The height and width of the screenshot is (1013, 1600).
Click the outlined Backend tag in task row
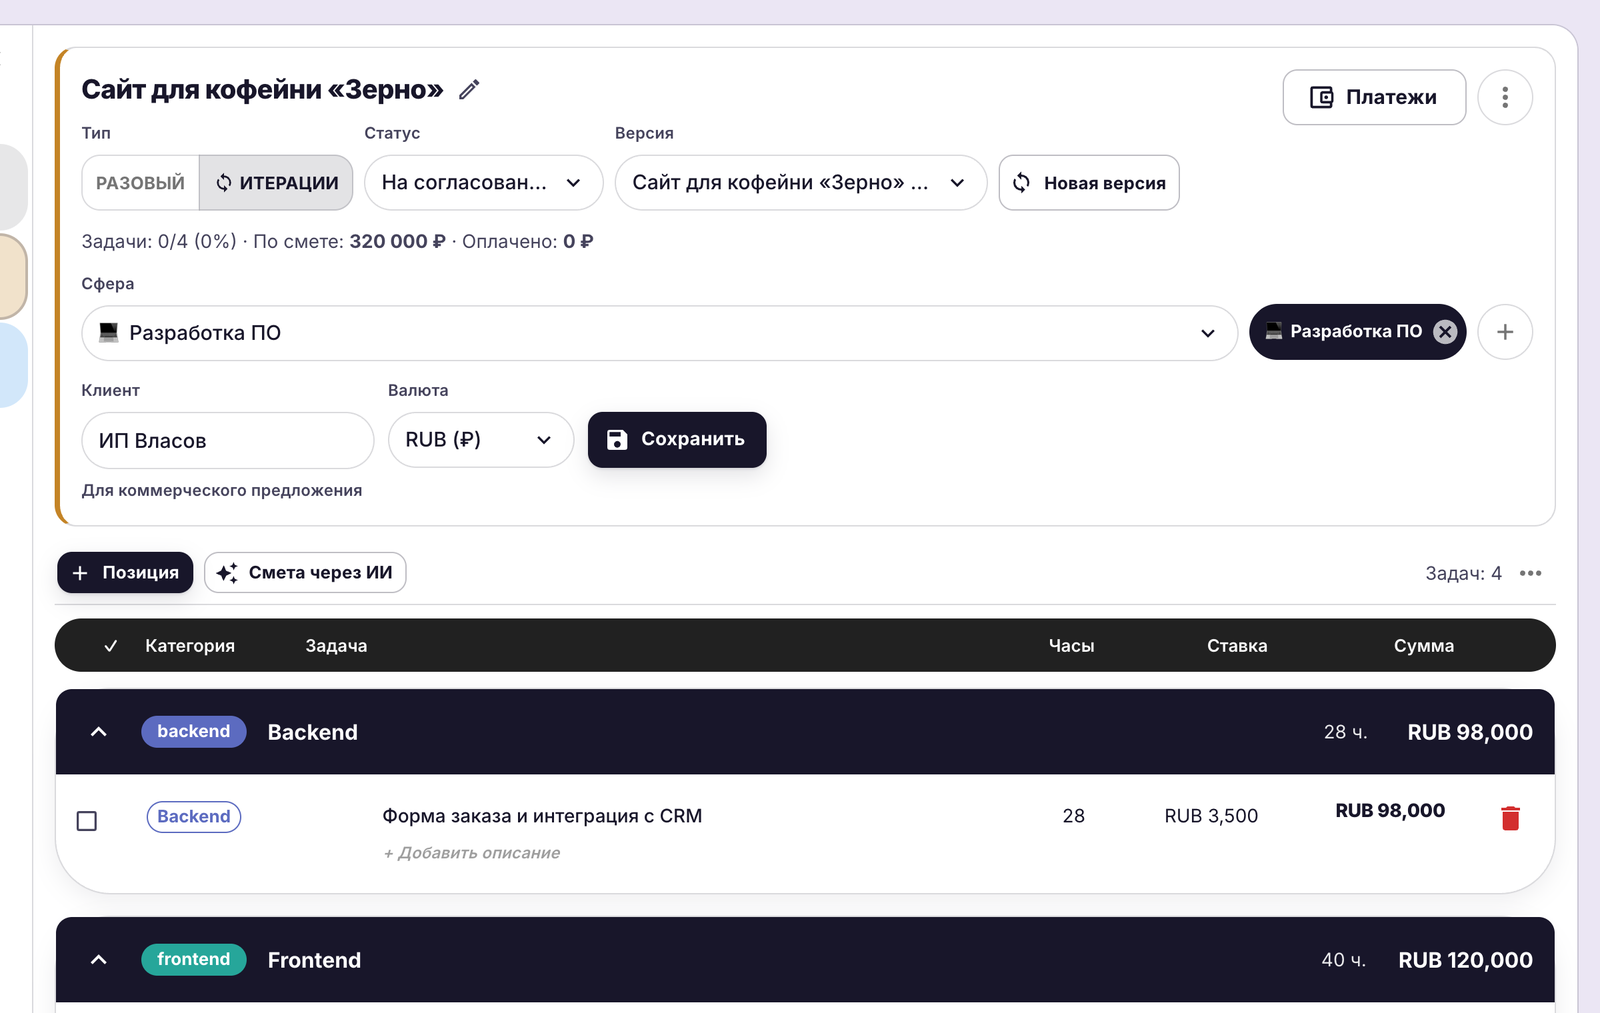click(194, 817)
